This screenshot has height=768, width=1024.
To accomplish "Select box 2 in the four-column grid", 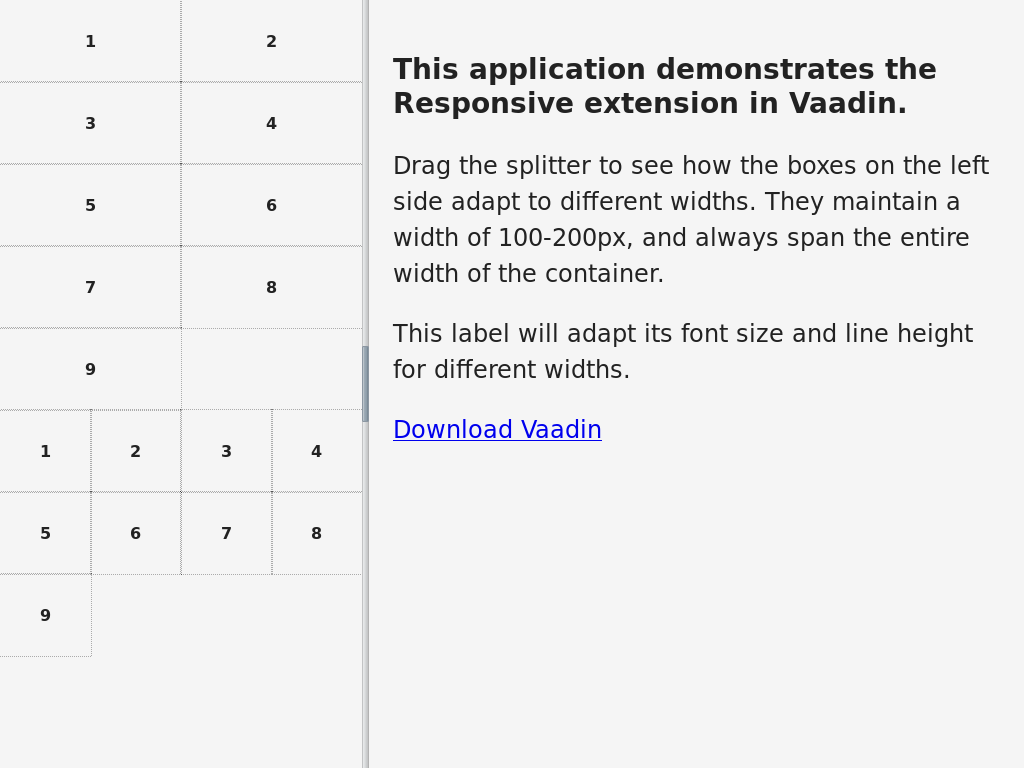I will click(x=136, y=451).
